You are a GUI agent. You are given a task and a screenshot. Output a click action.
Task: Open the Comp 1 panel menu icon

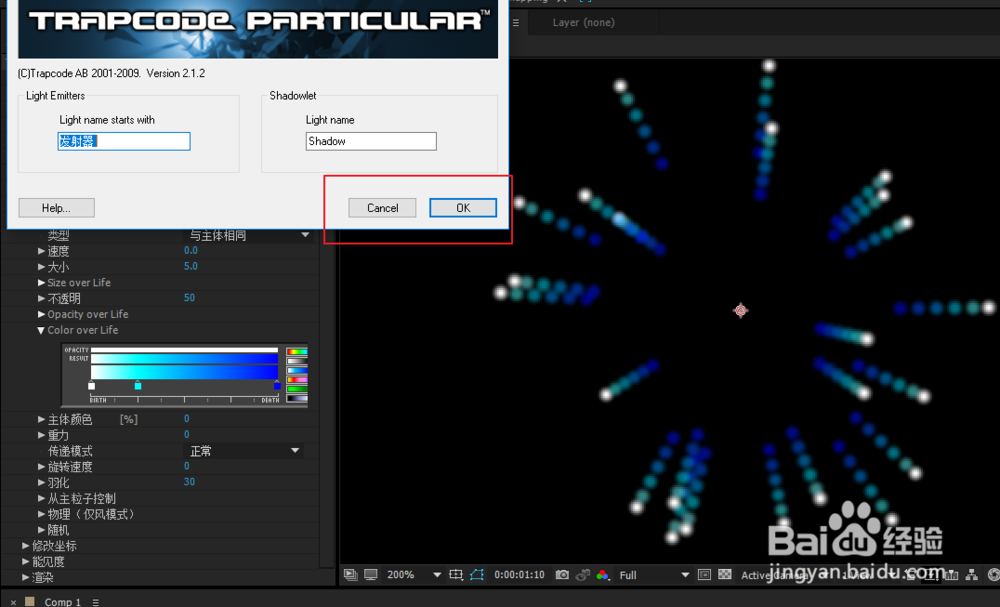pyautogui.click(x=95, y=602)
